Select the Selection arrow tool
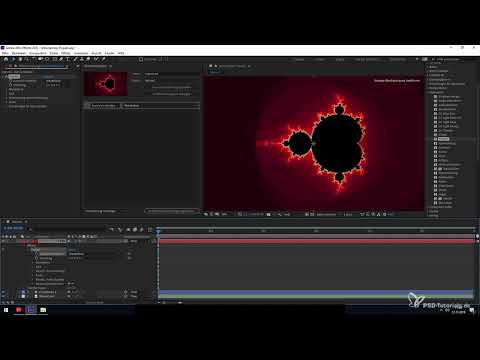480x360 pixels. (13, 59)
